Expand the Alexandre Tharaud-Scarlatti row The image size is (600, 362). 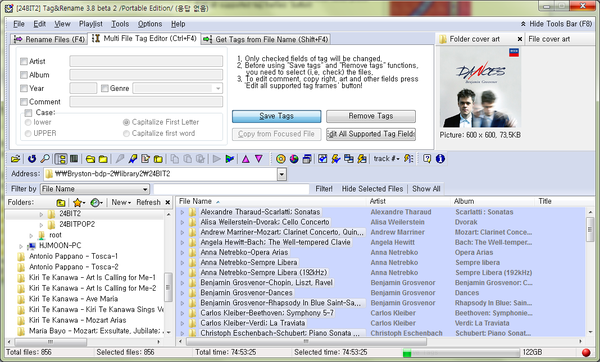click(x=183, y=212)
